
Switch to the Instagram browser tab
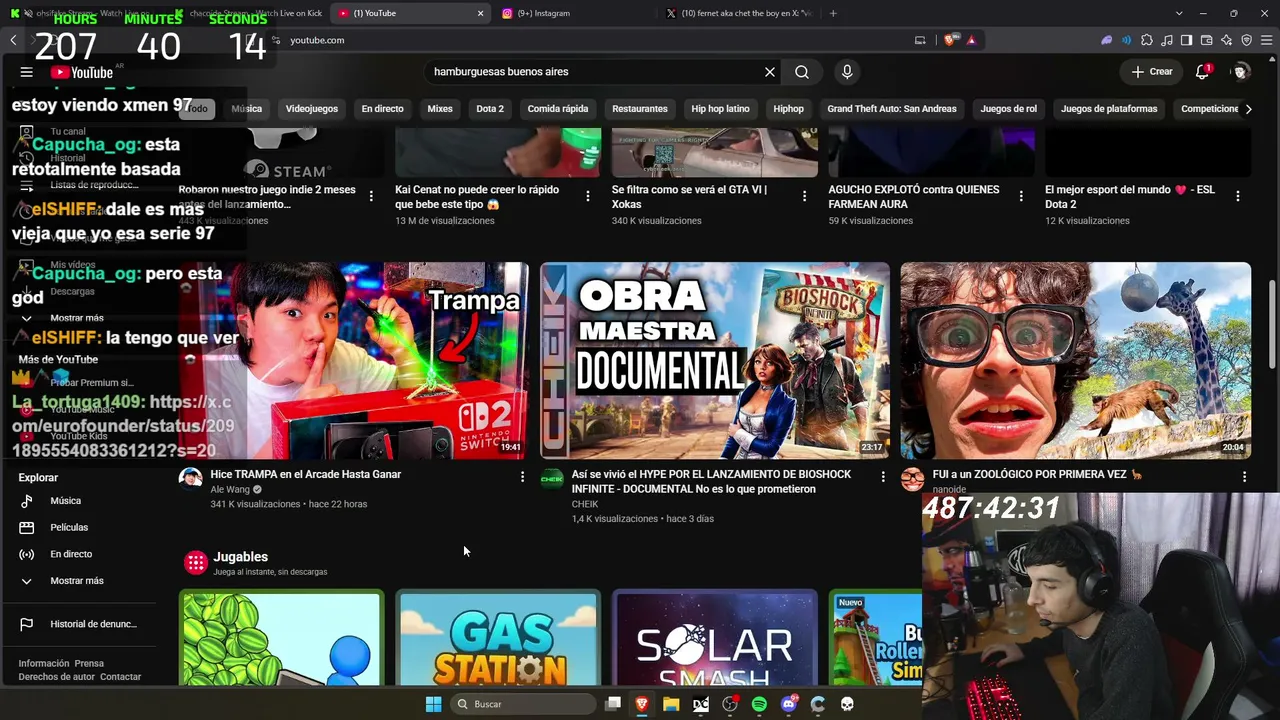575,13
